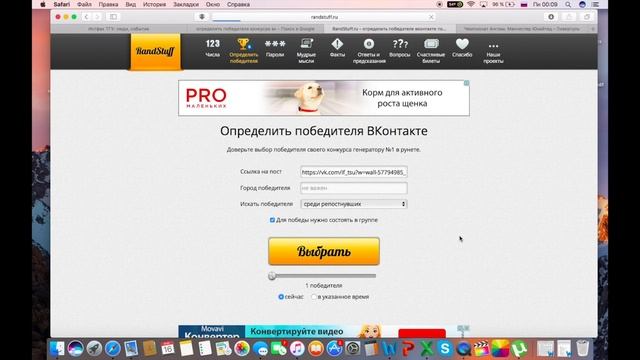Screen dimensions: 640x360
Task: Click Safari share button
Action: pyautogui.click(x=569, y=17)
